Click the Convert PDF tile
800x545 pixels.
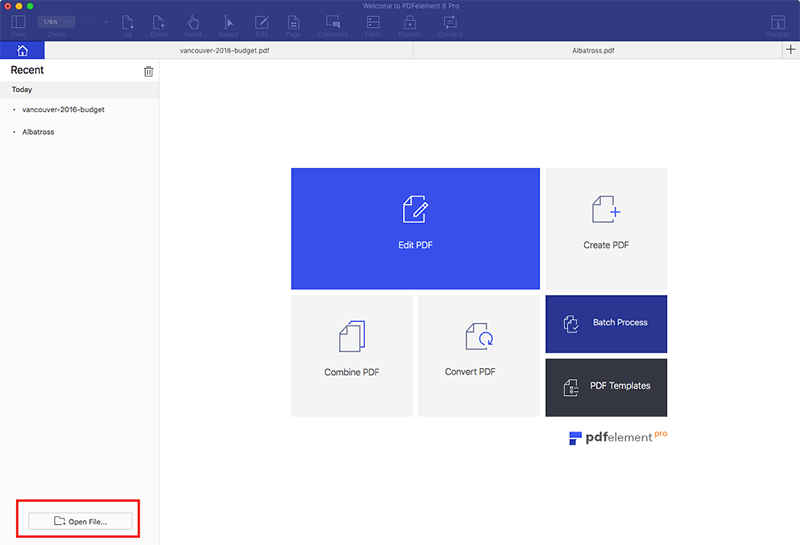tap(479, 356)
